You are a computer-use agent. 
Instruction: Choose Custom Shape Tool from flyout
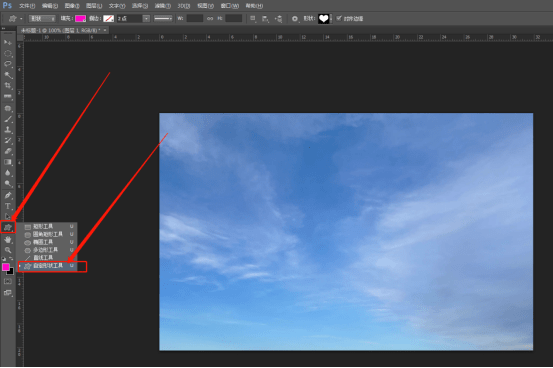click(47, 266)
